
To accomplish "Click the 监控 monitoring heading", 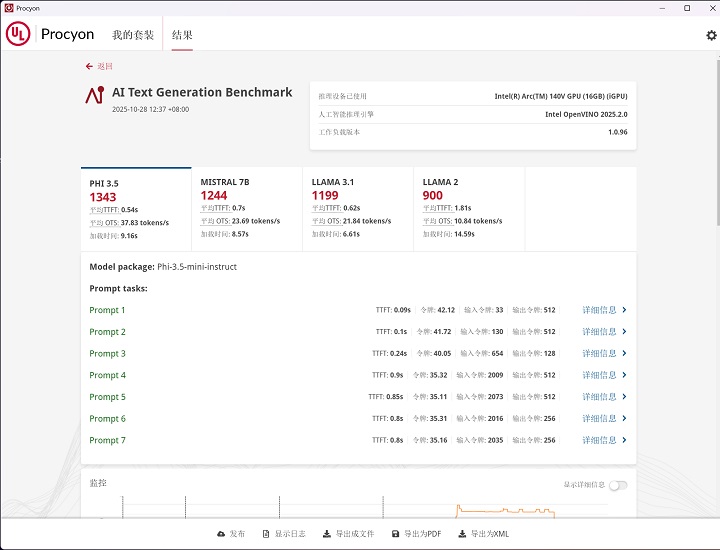I will tap(98, 483).
